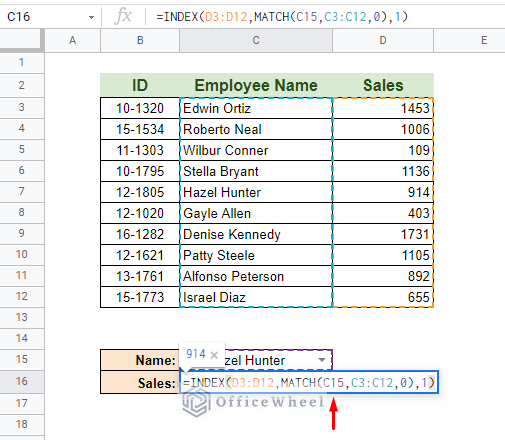Viewport: 505px width, 440px height.
Task: Open the Hazel Hunter dropdown arrow in C15
Action: coord(322,360)
